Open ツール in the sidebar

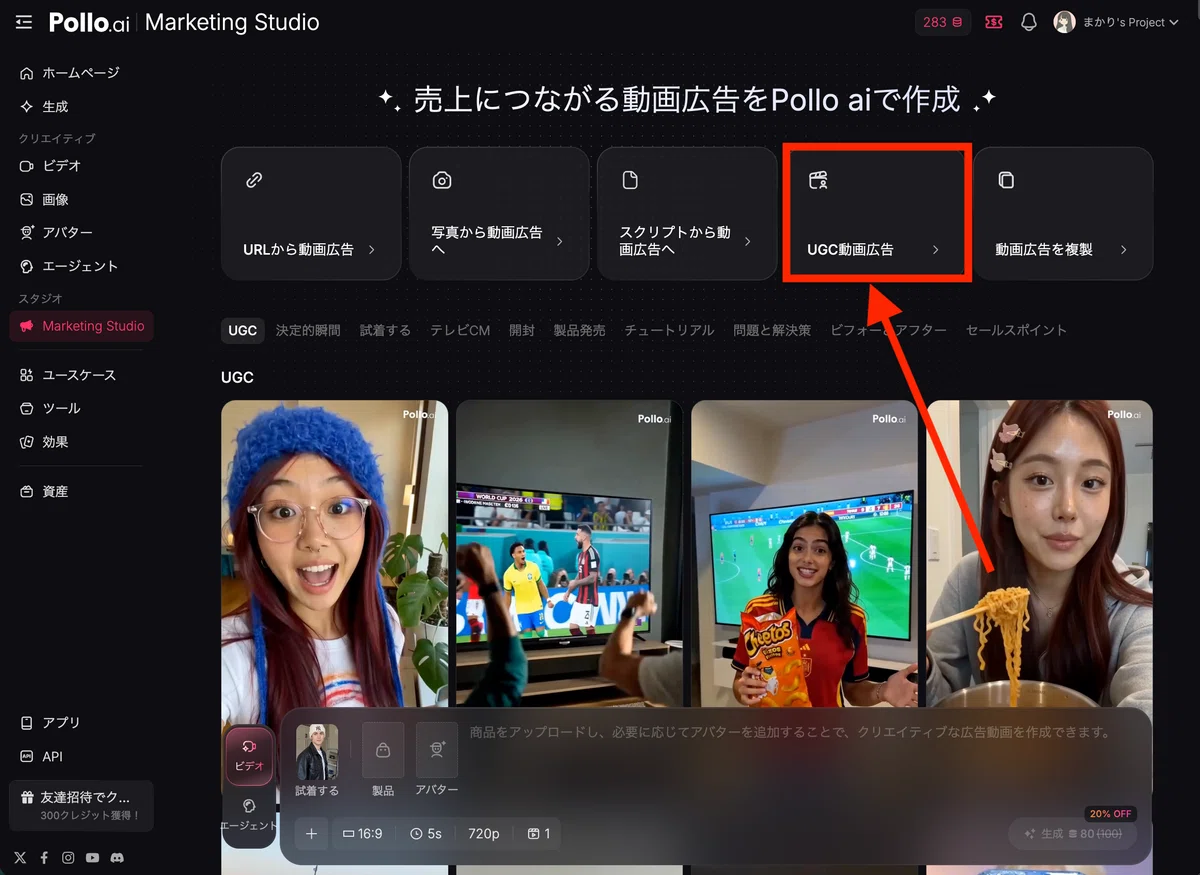pos(81,408)
